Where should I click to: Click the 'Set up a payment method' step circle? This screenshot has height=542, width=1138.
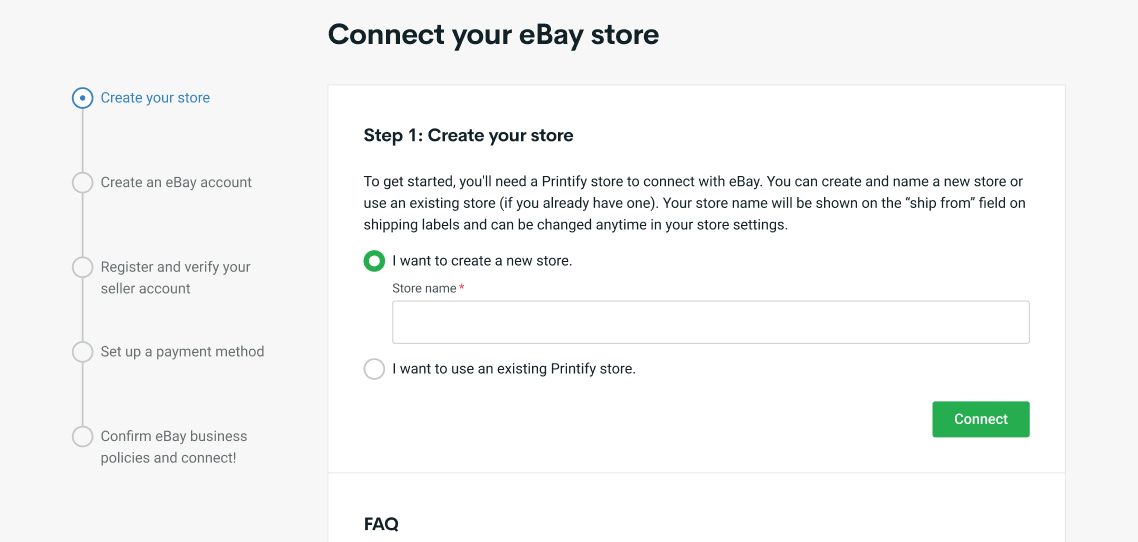[x=83, y=352]
